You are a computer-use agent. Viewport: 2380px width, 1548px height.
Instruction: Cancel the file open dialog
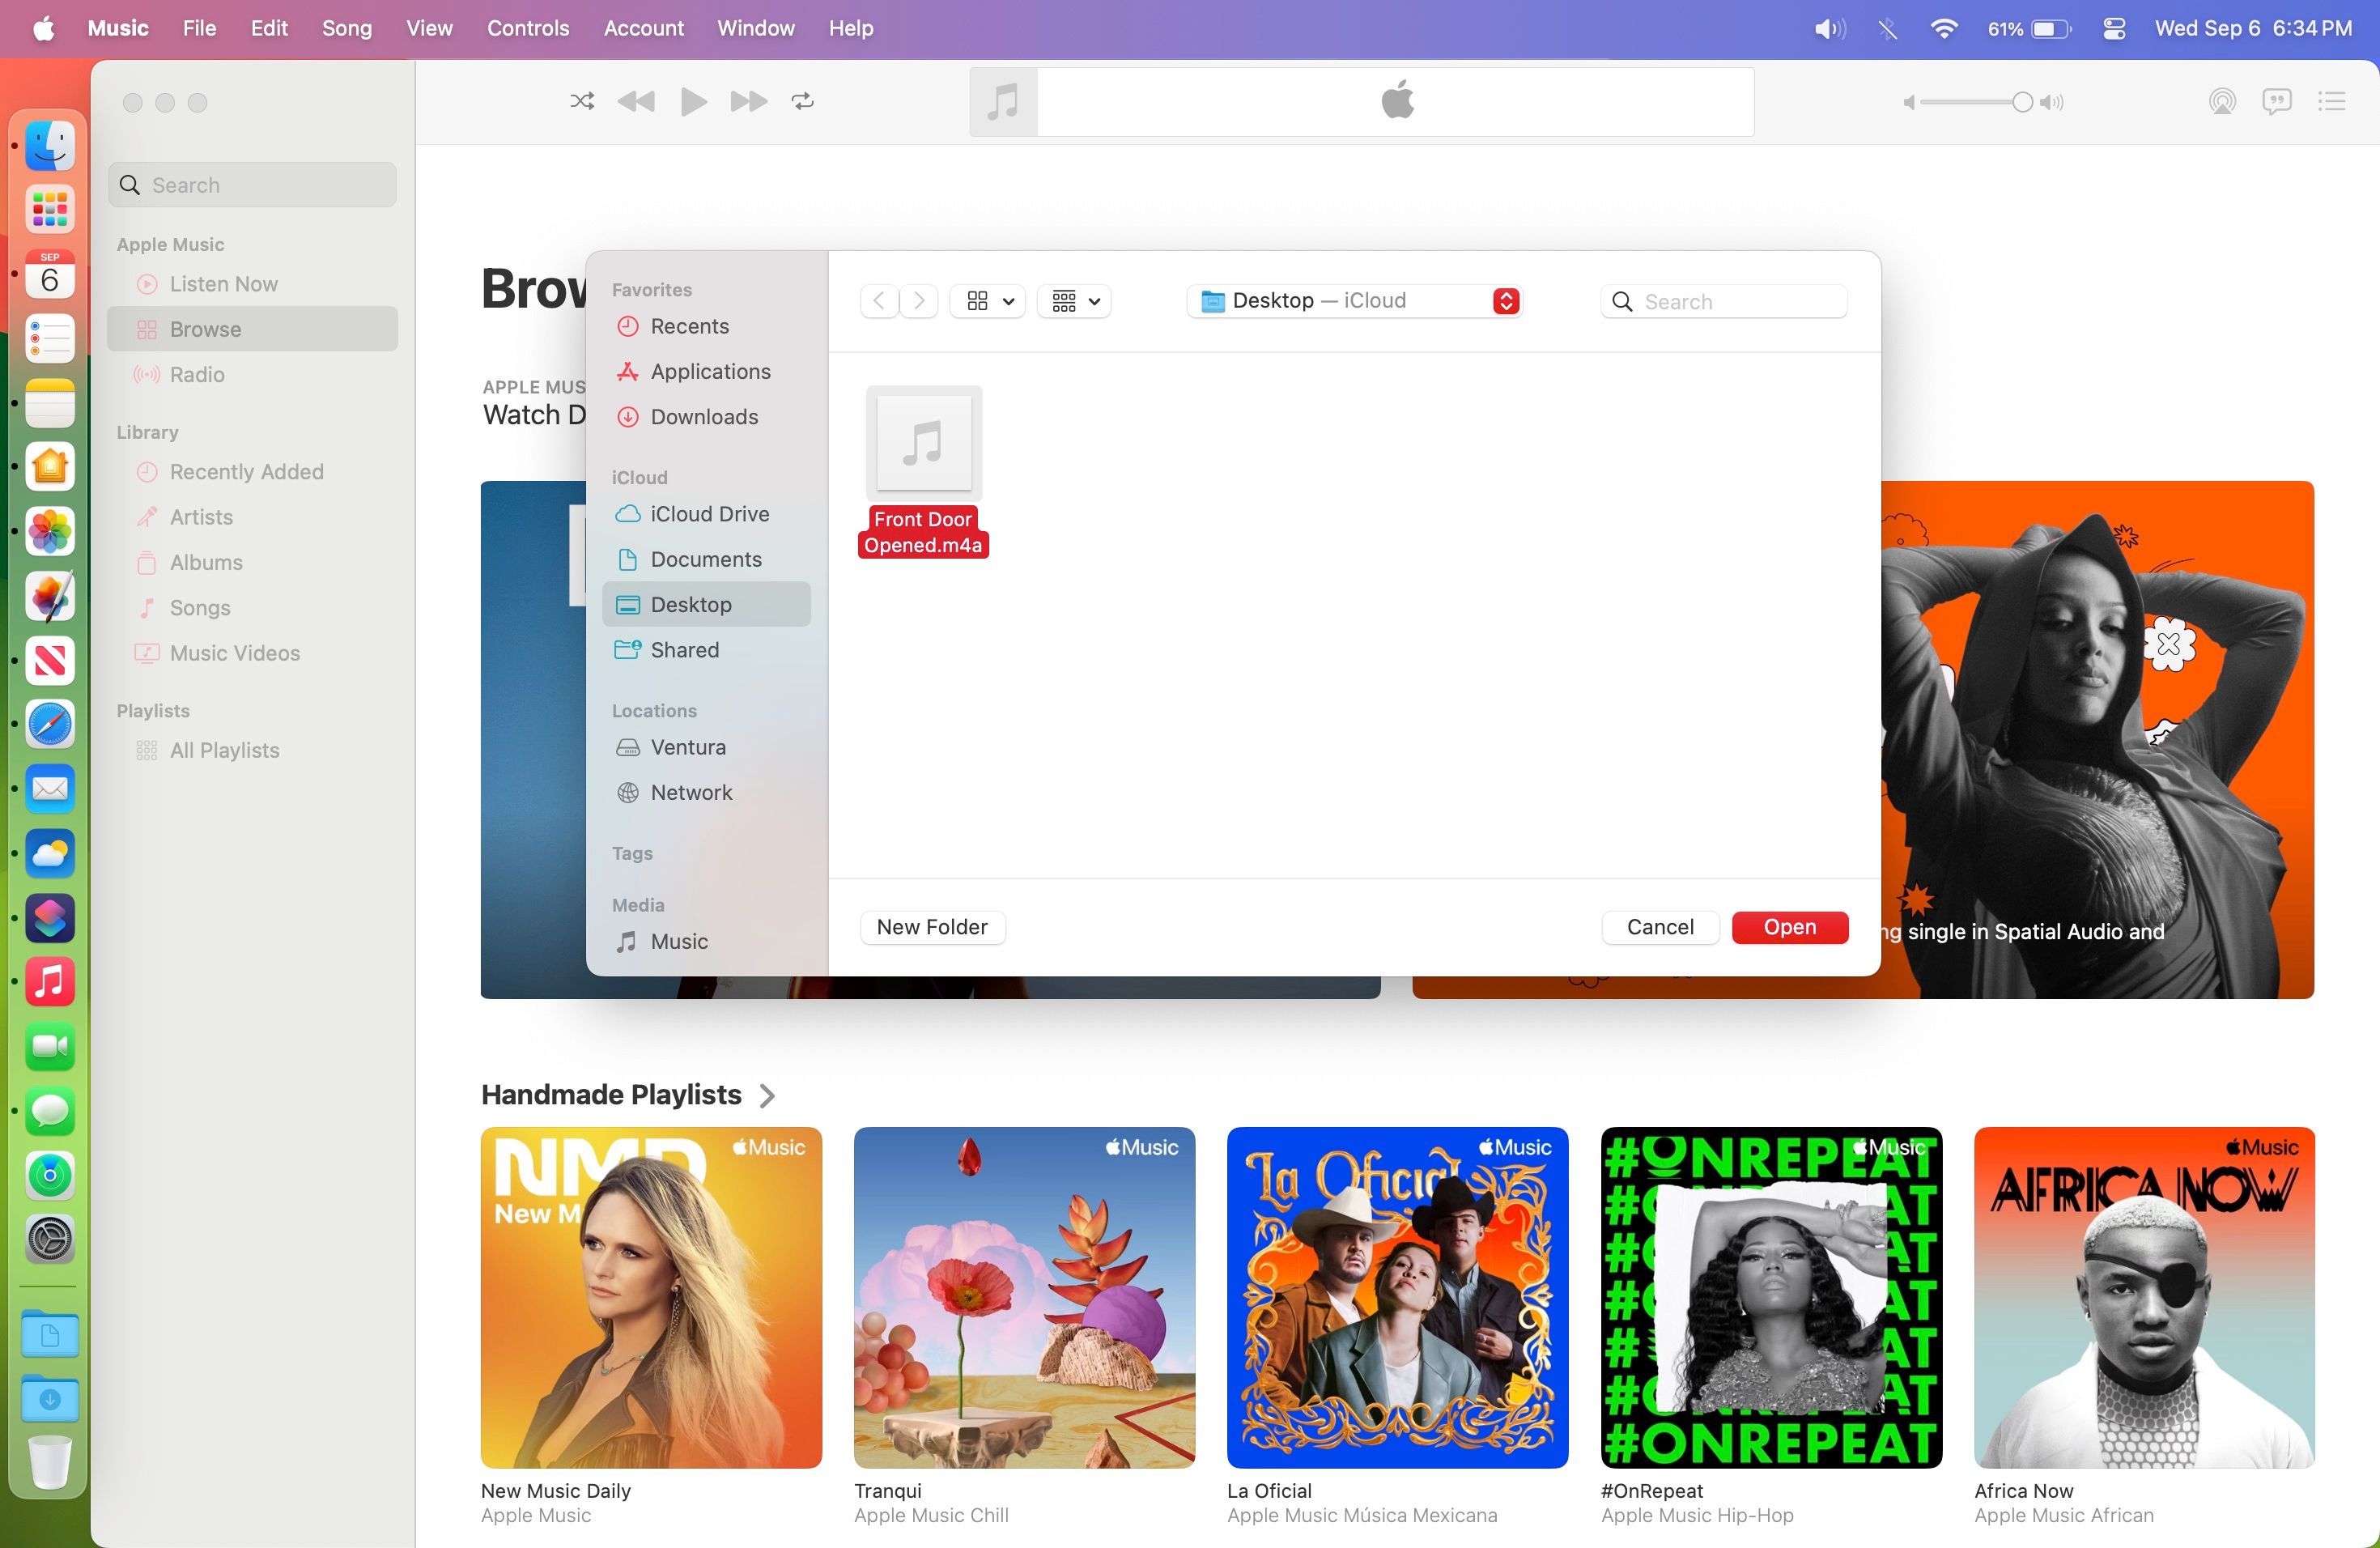1660,927
